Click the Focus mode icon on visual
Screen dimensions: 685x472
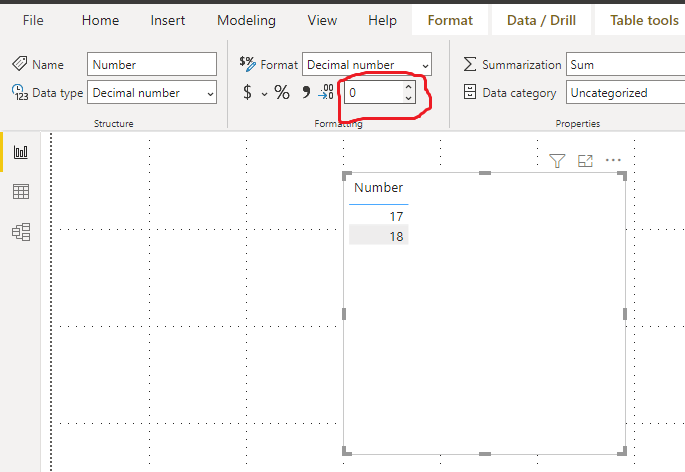pos(585,161)
